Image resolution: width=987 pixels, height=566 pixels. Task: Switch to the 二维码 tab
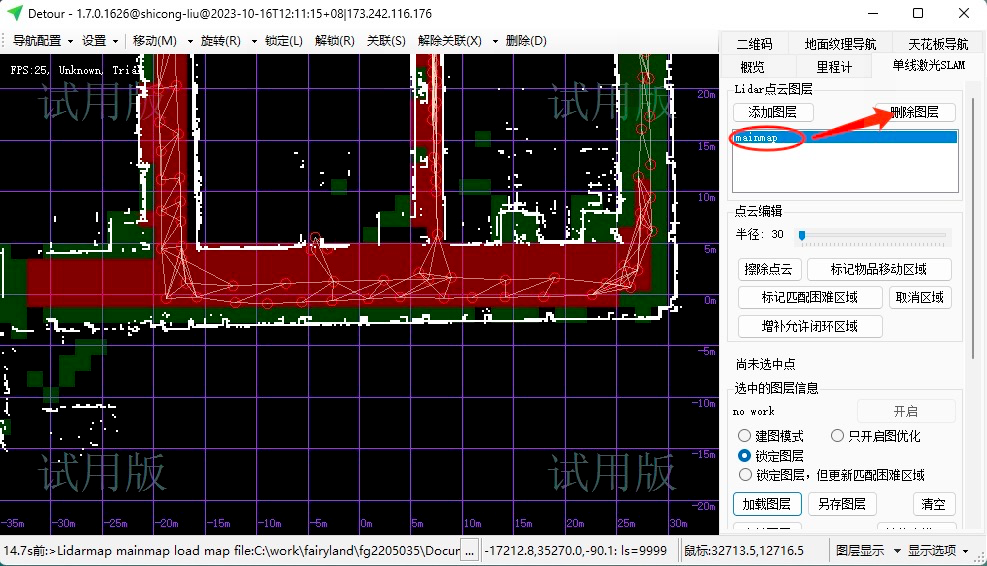click(x=754, y=44)
